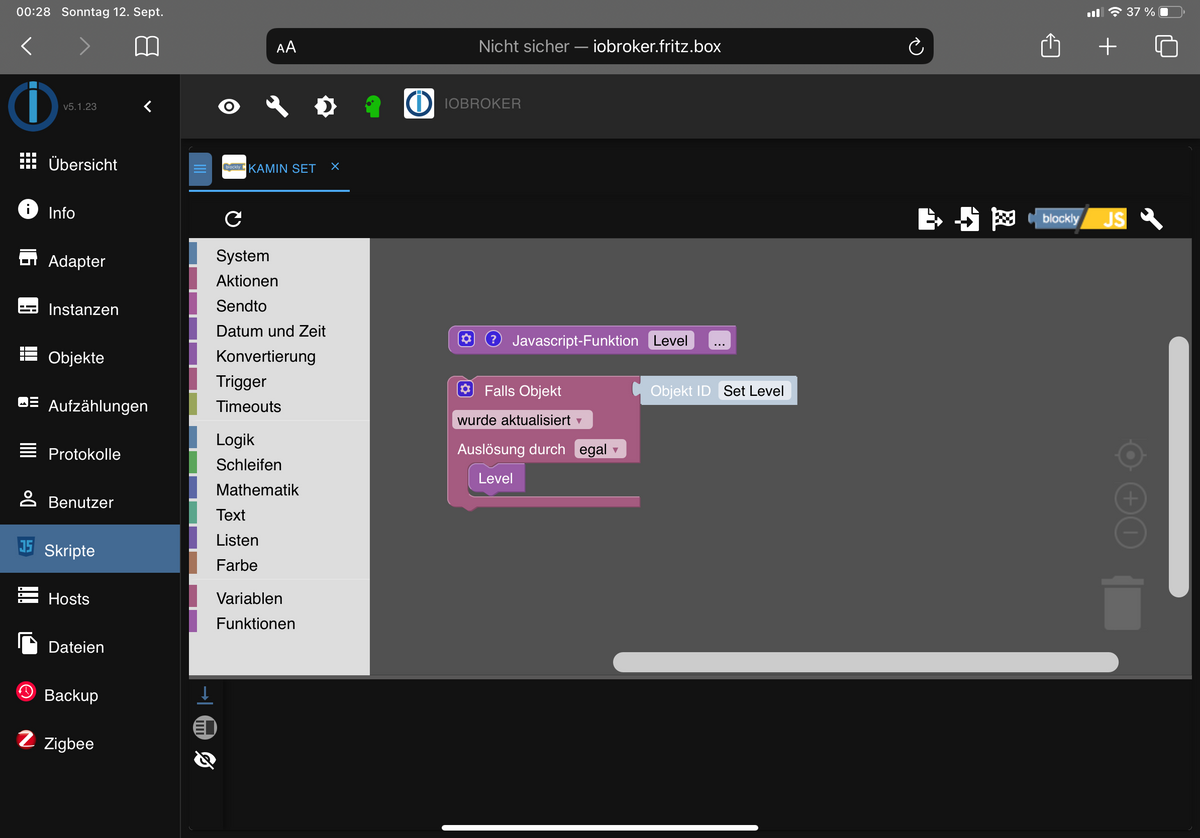Select the KAMIN SET script tab

click(x=269, y=168)
